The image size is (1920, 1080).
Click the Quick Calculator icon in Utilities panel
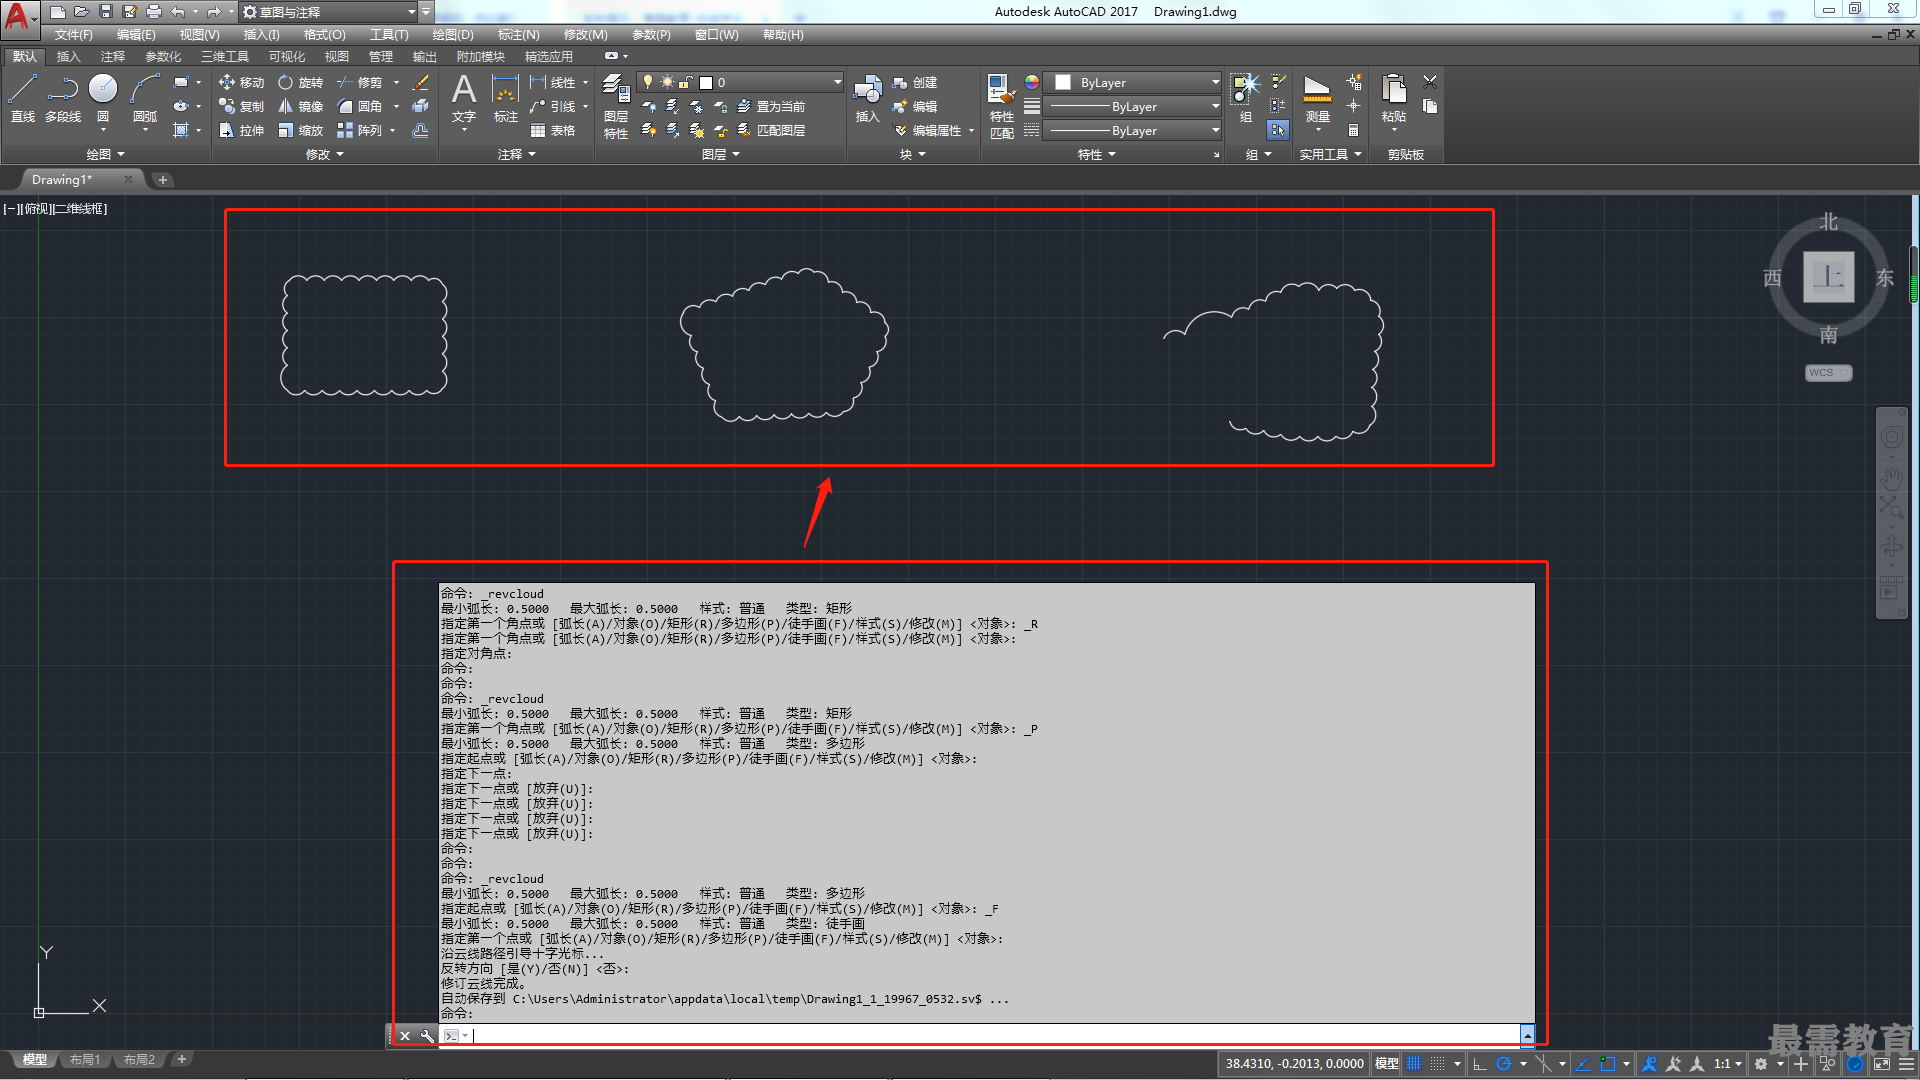pyautogui.click(x=1353, y=130)
